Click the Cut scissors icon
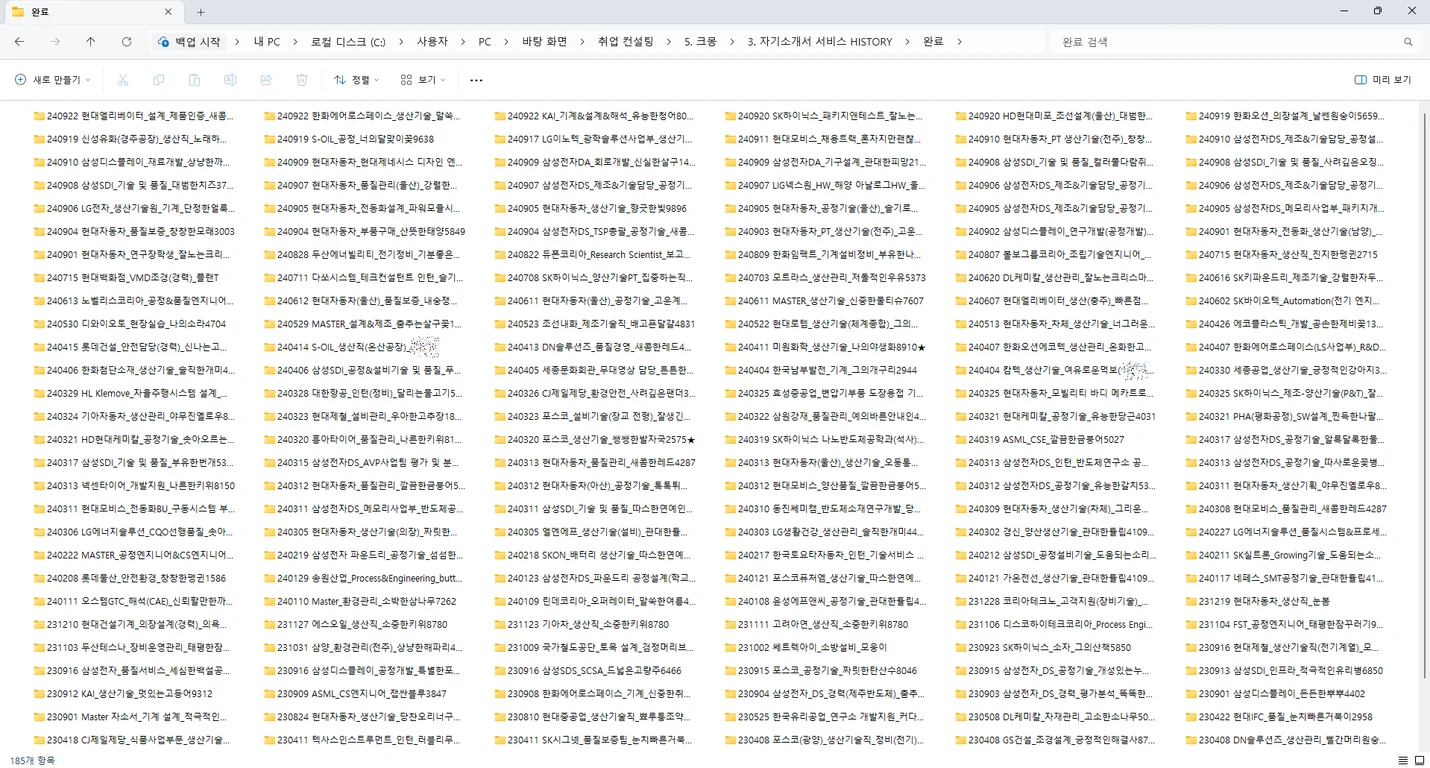The height and width of the screenshot is (768, 1430). click(x=123, y=80)
